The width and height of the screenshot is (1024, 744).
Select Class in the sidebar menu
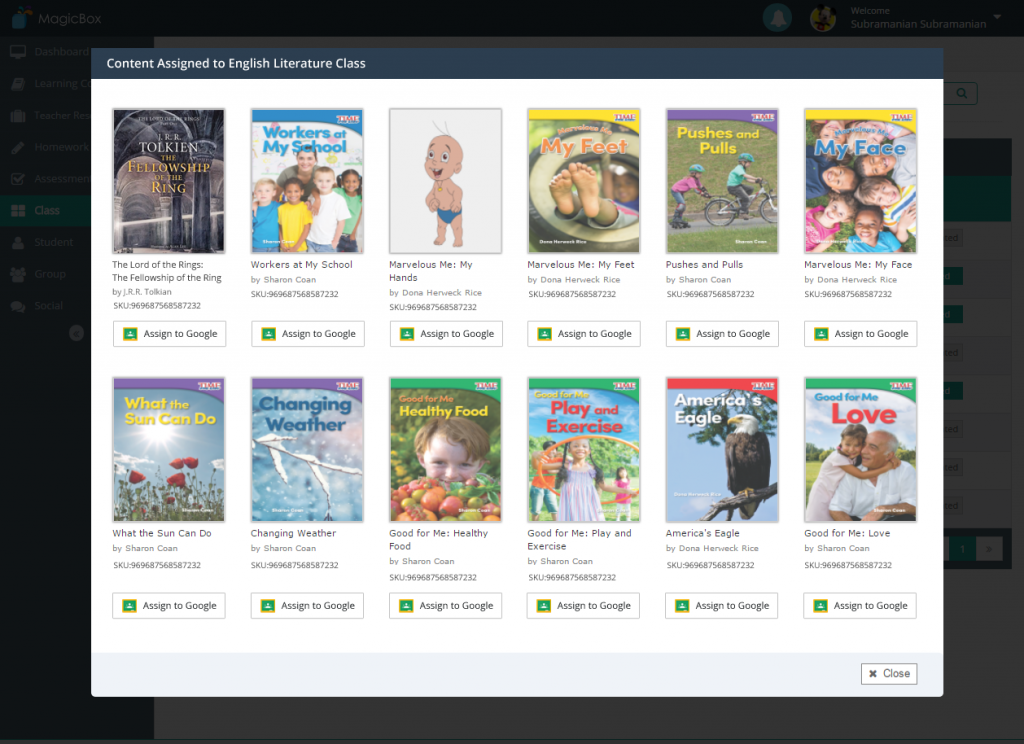47,210
